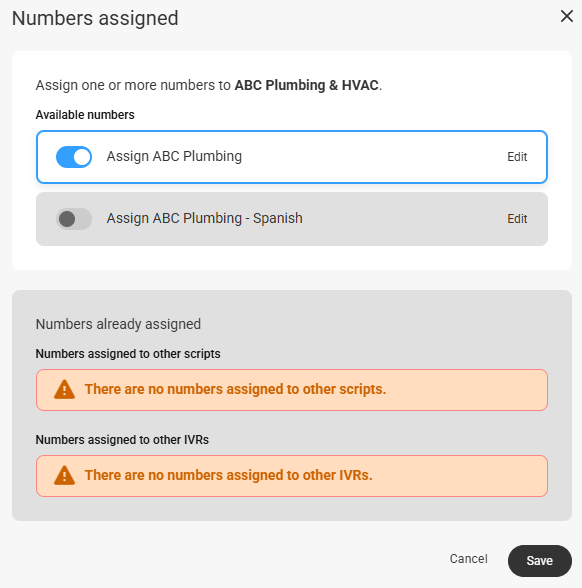582x588 pixels.
Task: Click warning icon in other IVRs banner
Action: click(x=64, y=476)
